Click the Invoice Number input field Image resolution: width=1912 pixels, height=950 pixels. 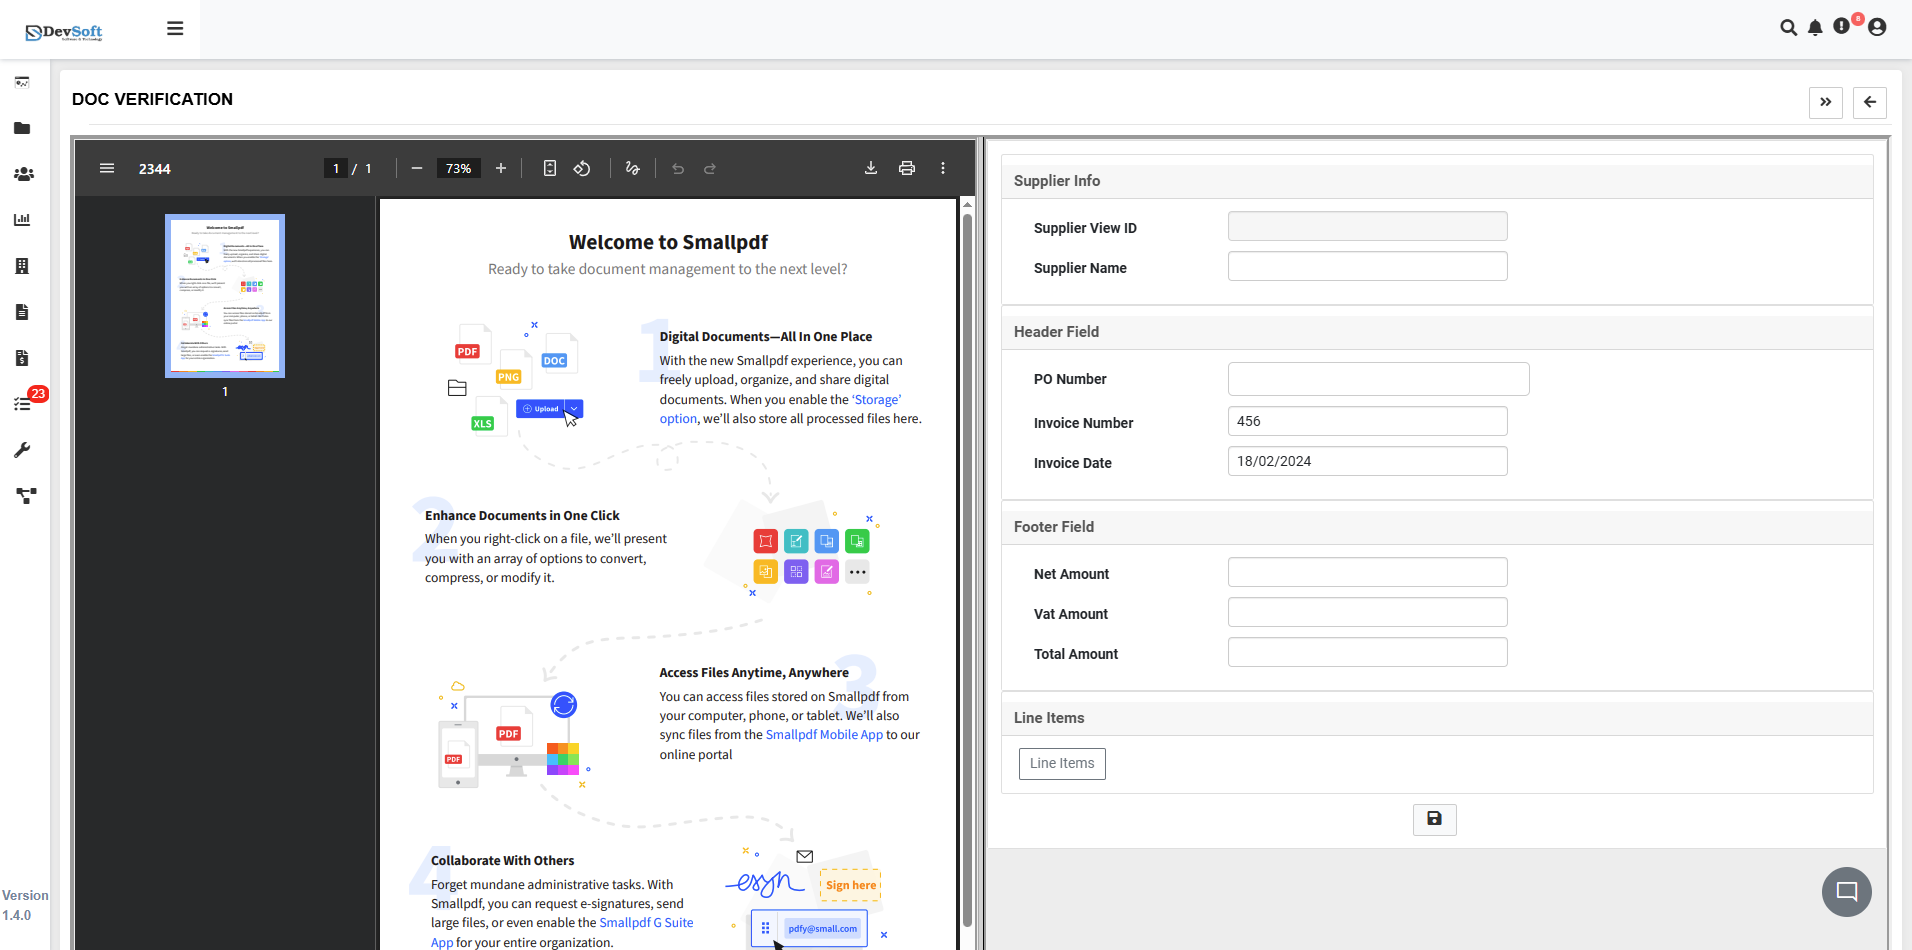pyautogui.click(x=1367, y=421)
